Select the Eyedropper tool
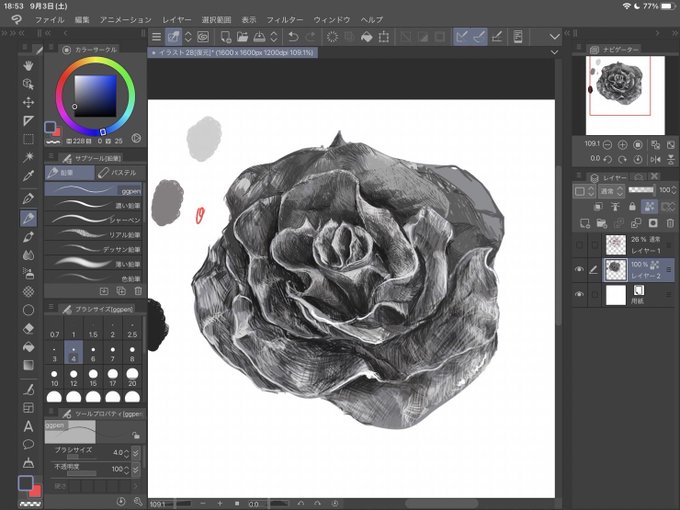This screenshot has width=680, height=510. pos(28,176)
